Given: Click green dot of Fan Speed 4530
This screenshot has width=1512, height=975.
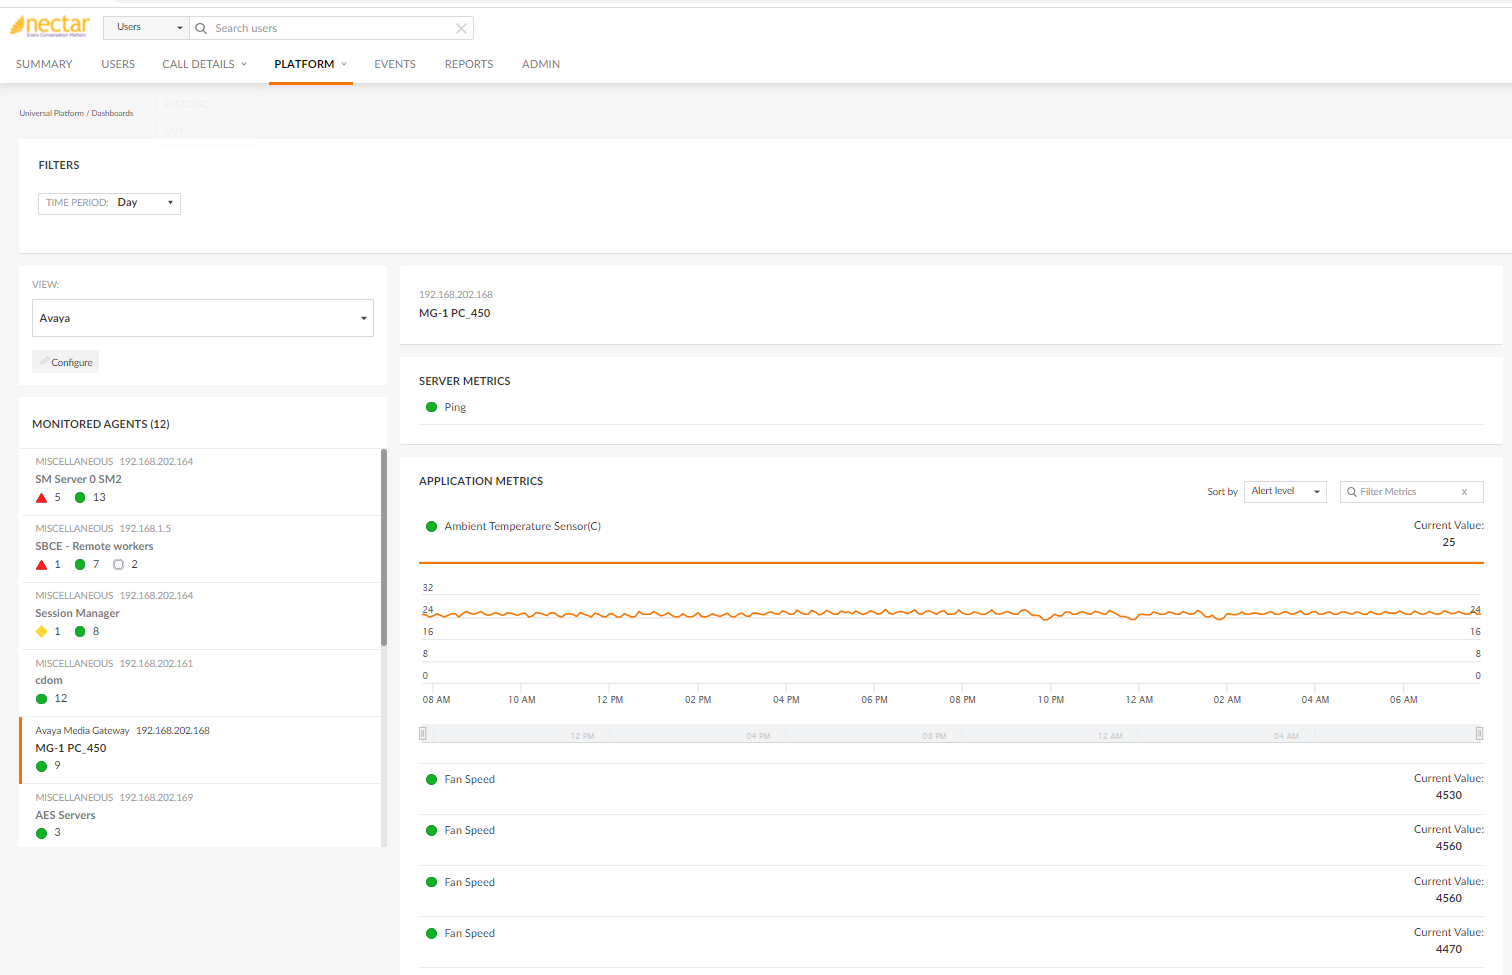Looking at the screenshot, I should click(432, 779).
